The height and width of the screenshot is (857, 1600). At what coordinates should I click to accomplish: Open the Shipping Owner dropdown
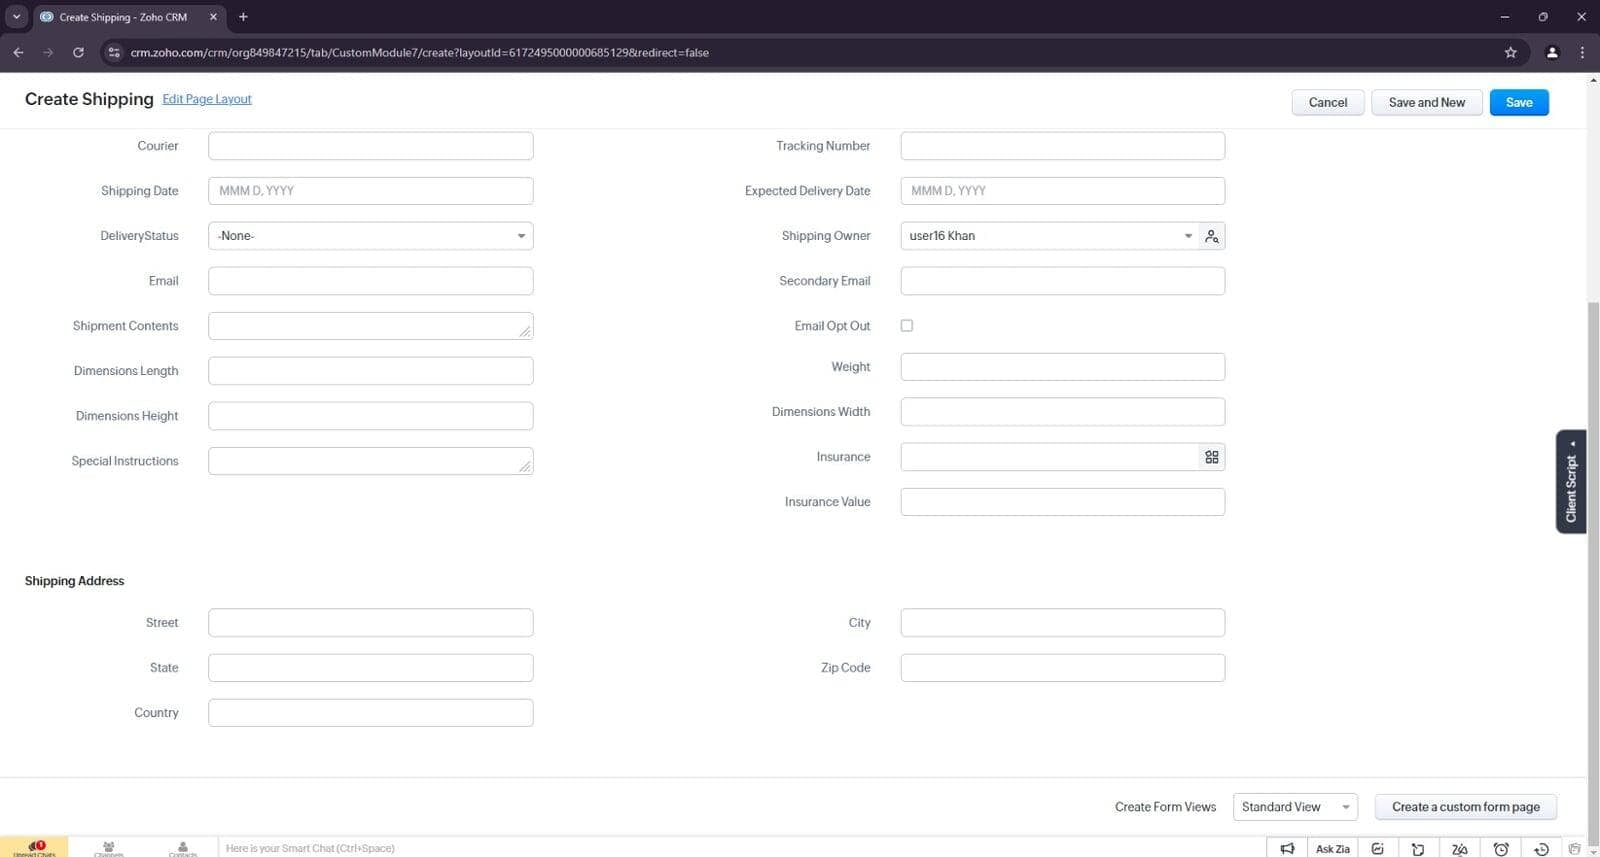(x=1048, y=236)
